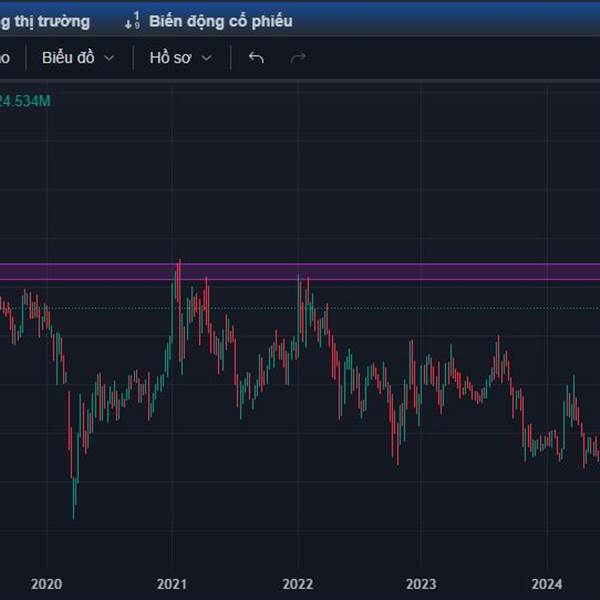The image size is (600, 600).
Task: Click the 2021 label on the time axis
Action: click(x=172, y=584)
